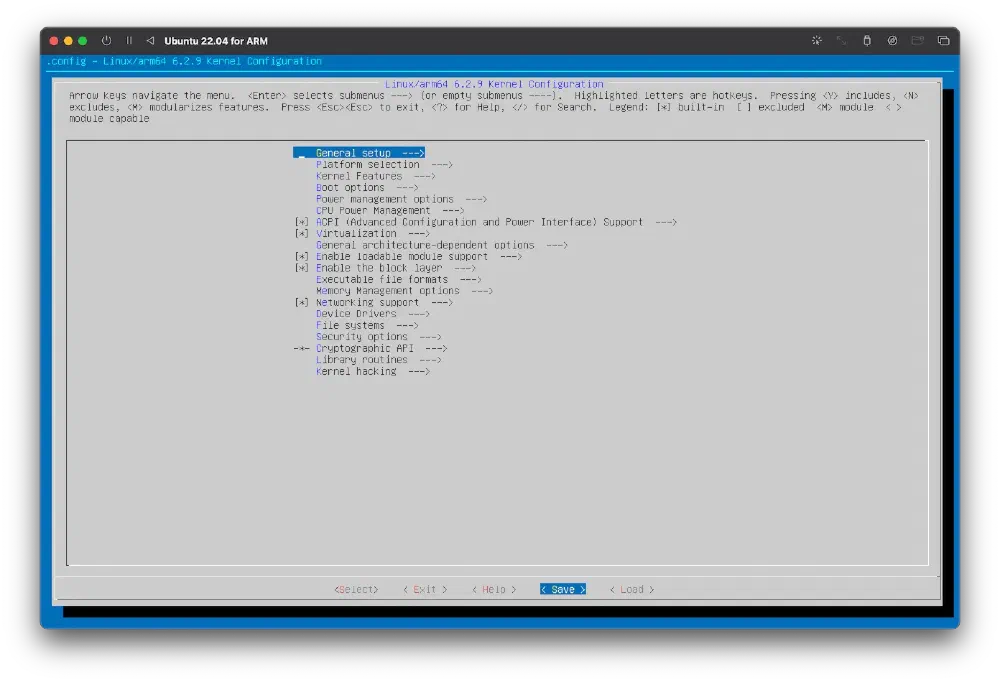Image resolution: width=1000 pixels, height=682 pixels.
Task: Open the USB devices icon
Action: point(867,41)
